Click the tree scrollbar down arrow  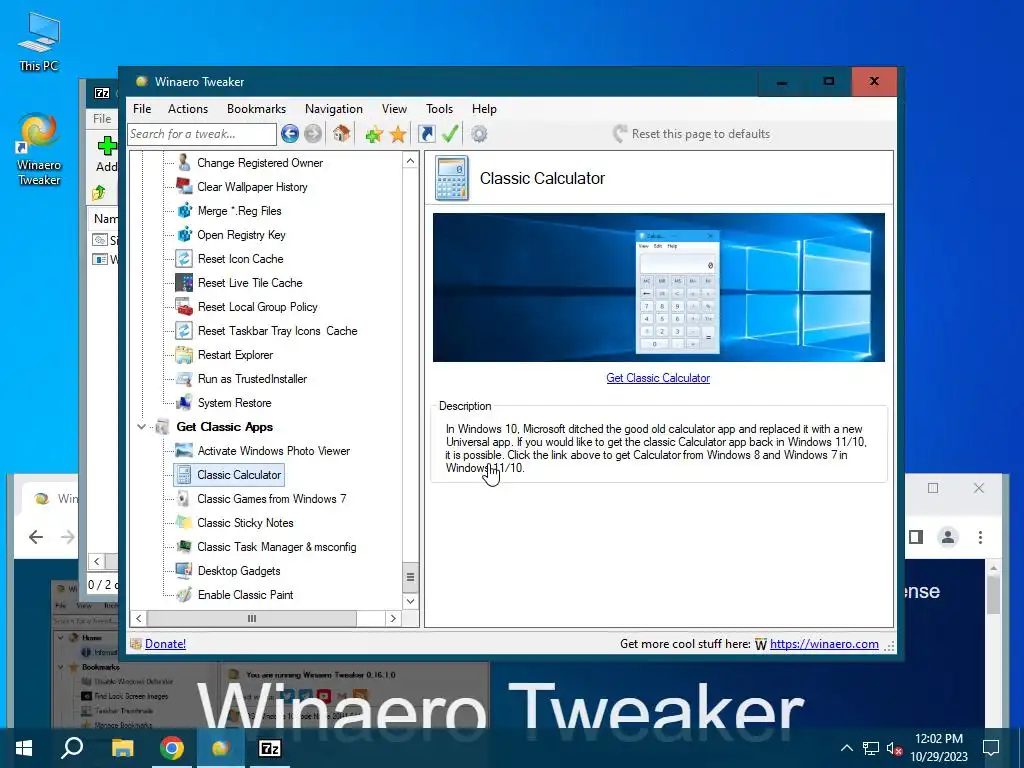(410, 601)
